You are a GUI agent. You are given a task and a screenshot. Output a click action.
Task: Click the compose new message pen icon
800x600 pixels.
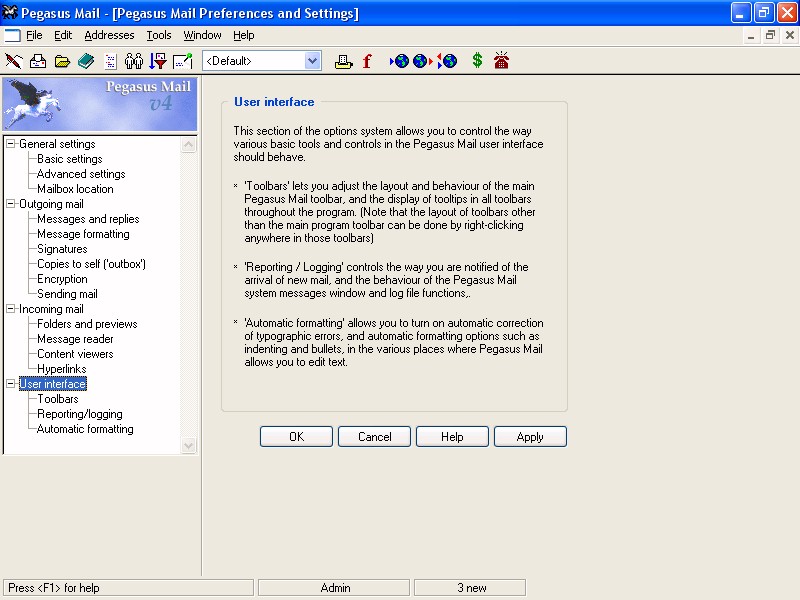[x=14, y=61]
